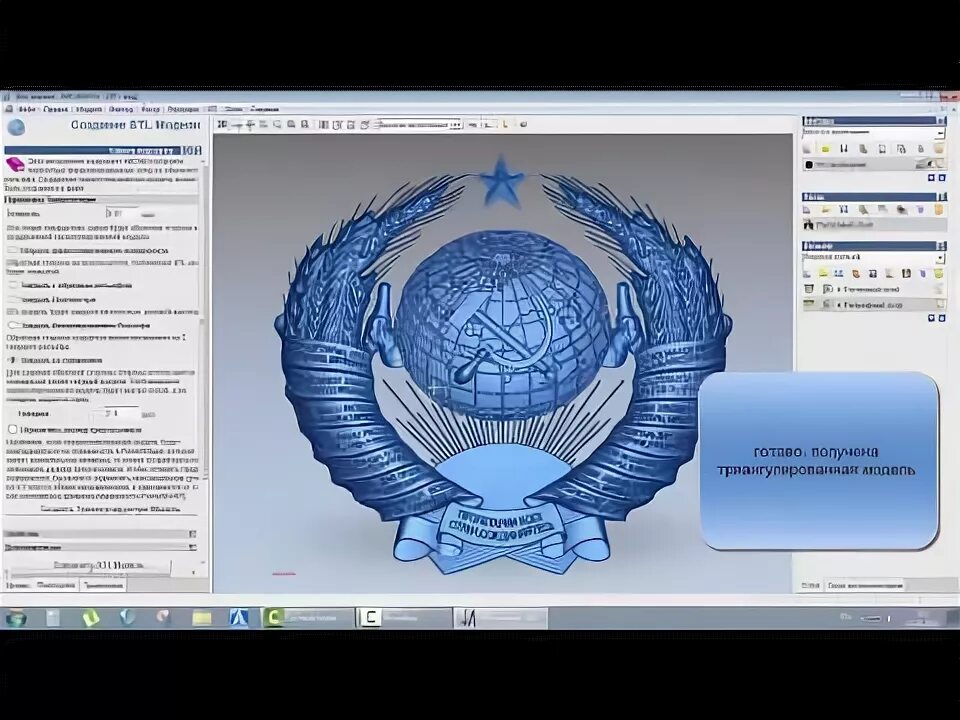Select the highlighted lower relief layer row
The height and width of the screenshot is (720, 960).
pyautogui.click(x=874, y=304)
